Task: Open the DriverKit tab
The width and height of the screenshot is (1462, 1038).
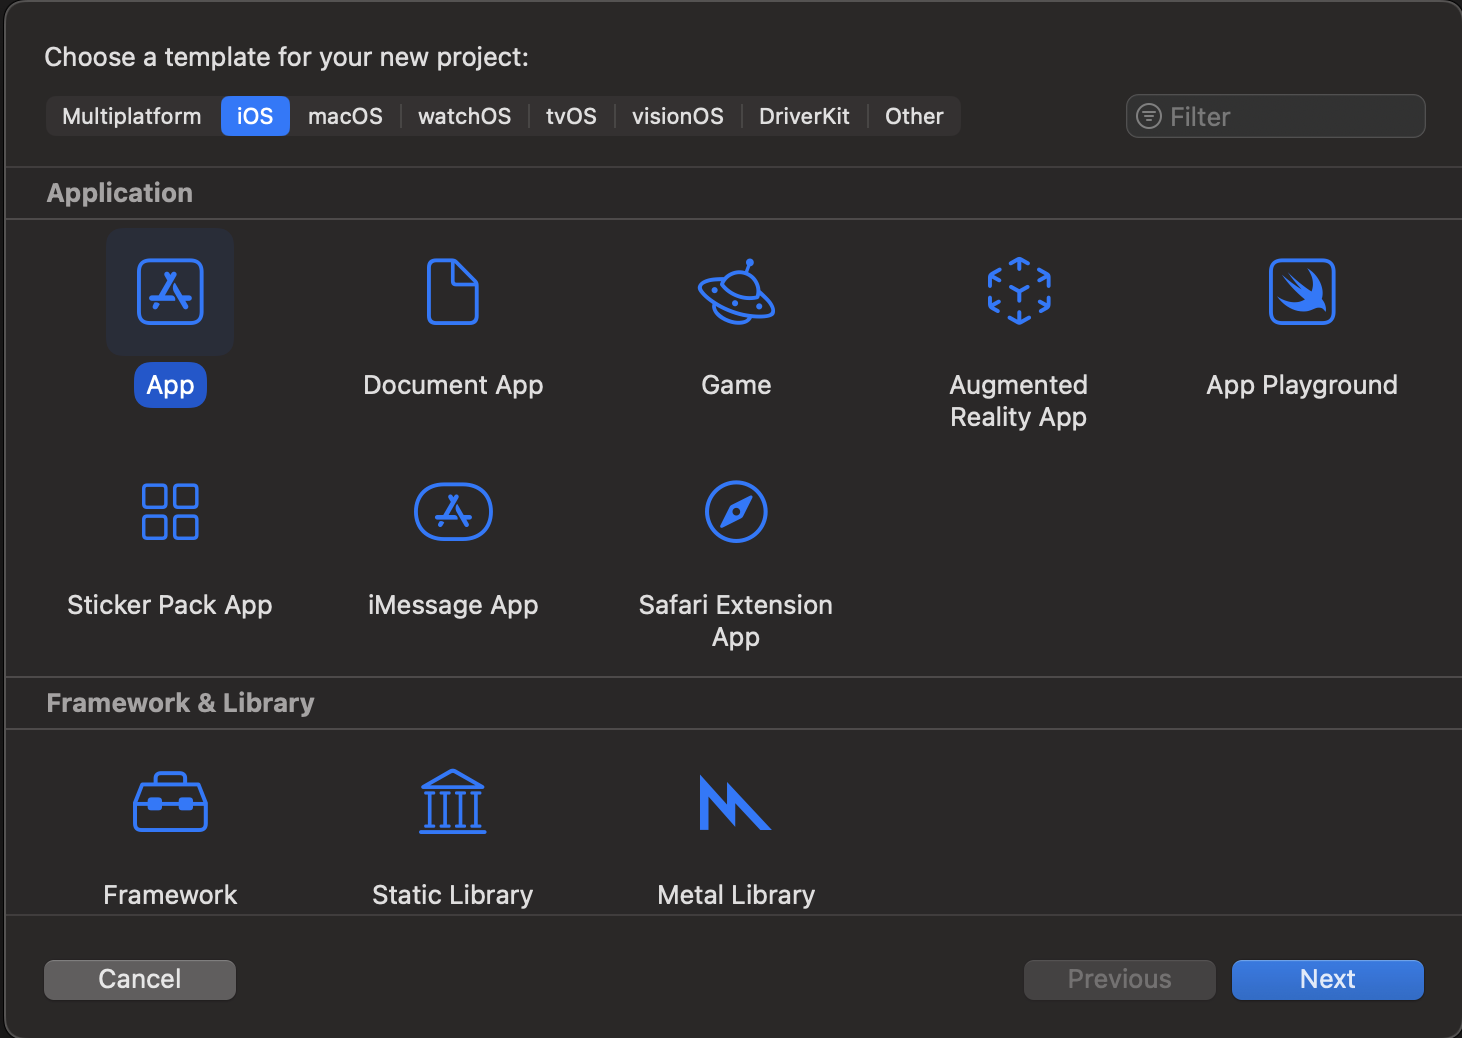Action: point(804,116)
